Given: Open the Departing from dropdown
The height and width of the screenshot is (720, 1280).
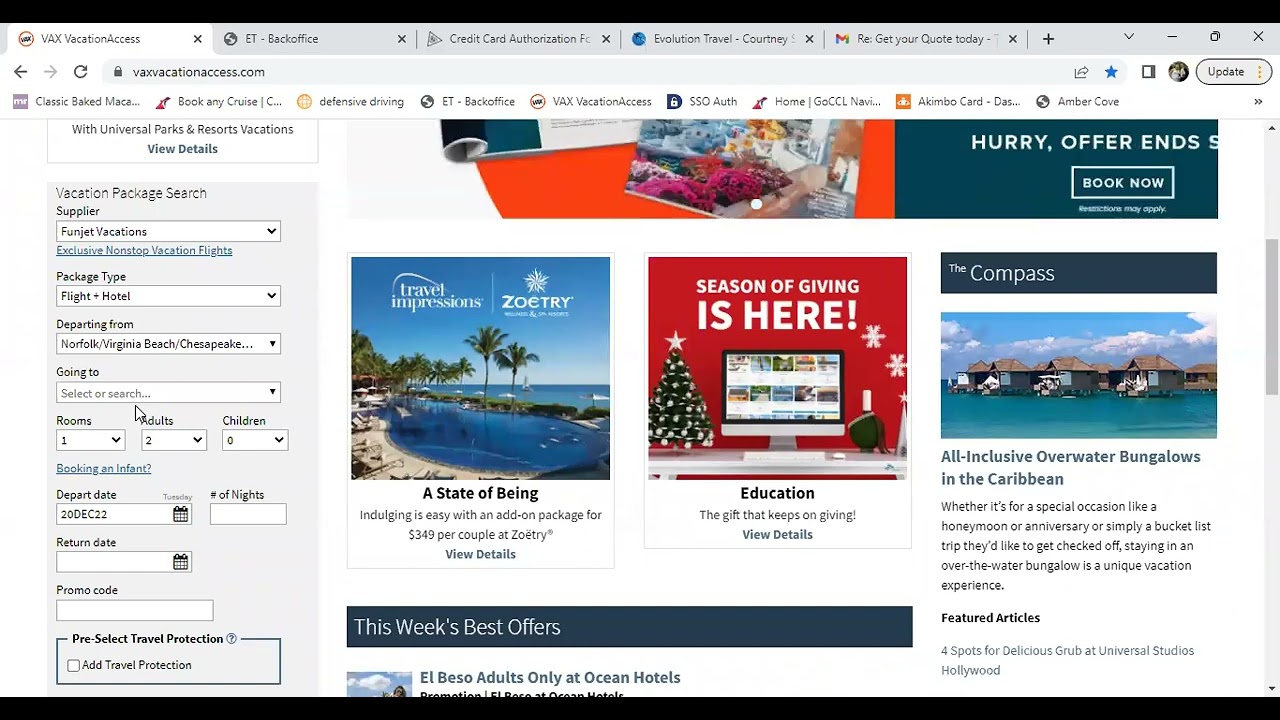Looking at the screenshot, I should coord(168,344).
